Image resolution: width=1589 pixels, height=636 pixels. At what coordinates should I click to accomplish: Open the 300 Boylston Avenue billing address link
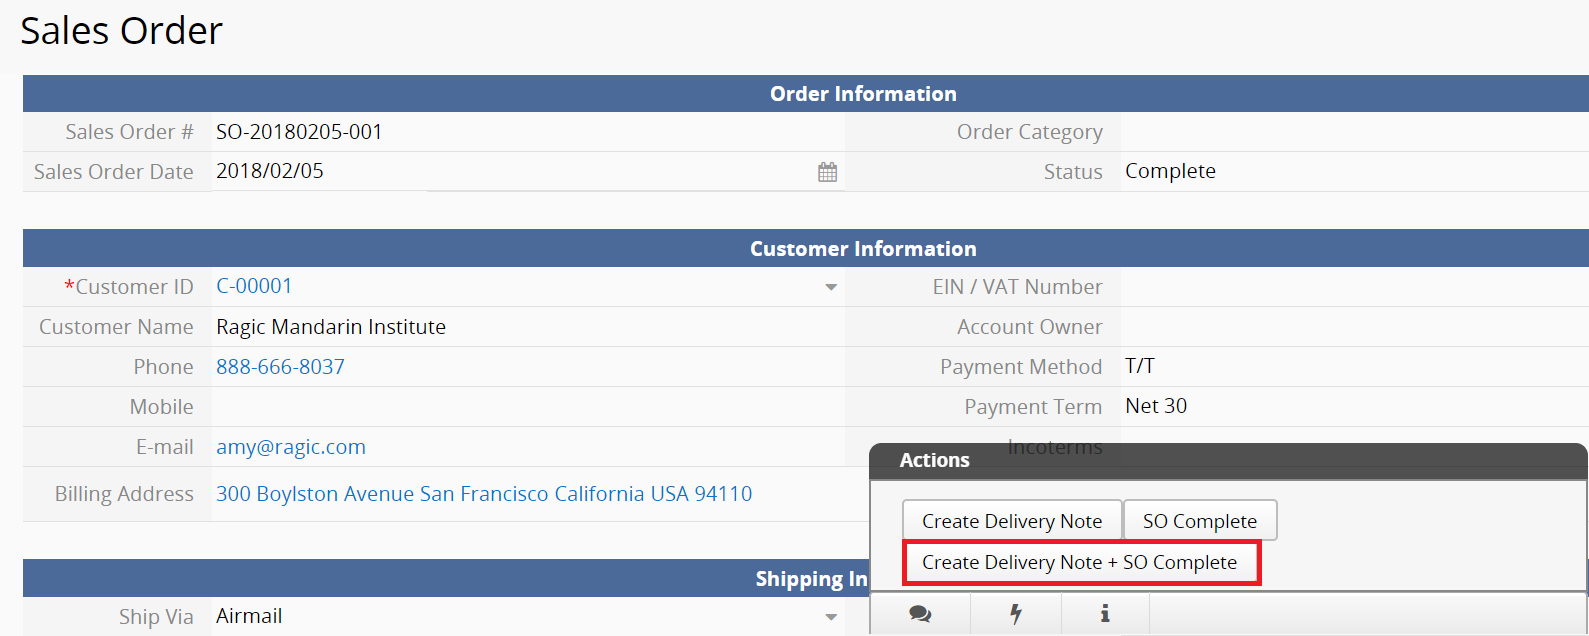(484, 494)
